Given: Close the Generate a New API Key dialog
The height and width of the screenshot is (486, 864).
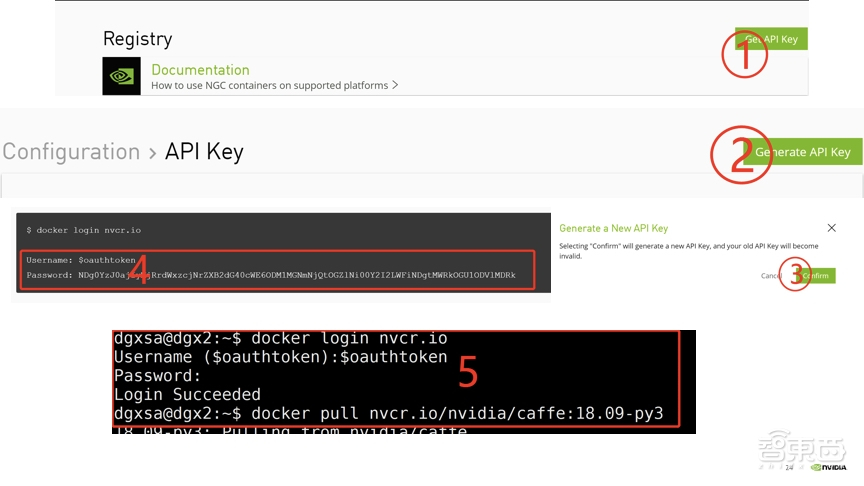Looking at the screenshot, I should 832,228.
